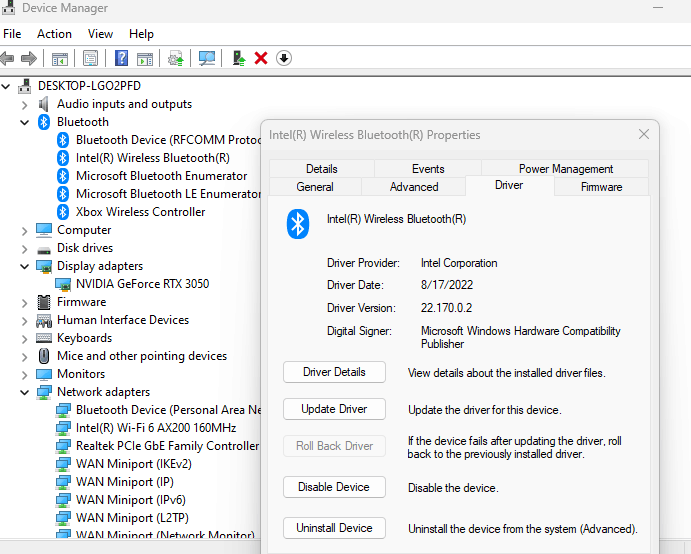Click the DESKTOP-LGO2PFD computer icon
The image size is (691, 554).
tap(25, 86)
